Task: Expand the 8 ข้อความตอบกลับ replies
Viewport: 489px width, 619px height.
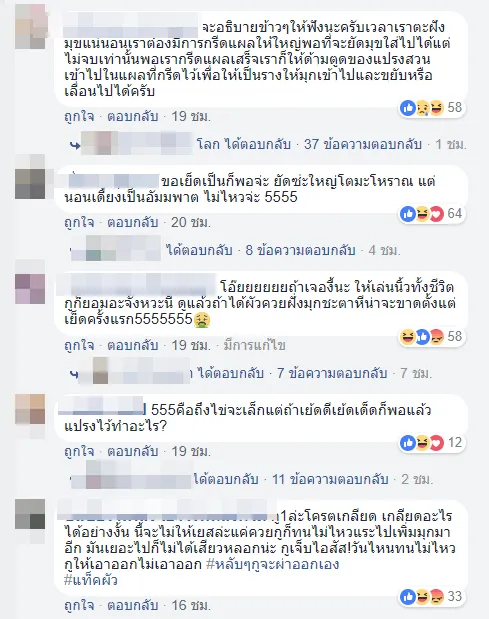Action: 300,250
